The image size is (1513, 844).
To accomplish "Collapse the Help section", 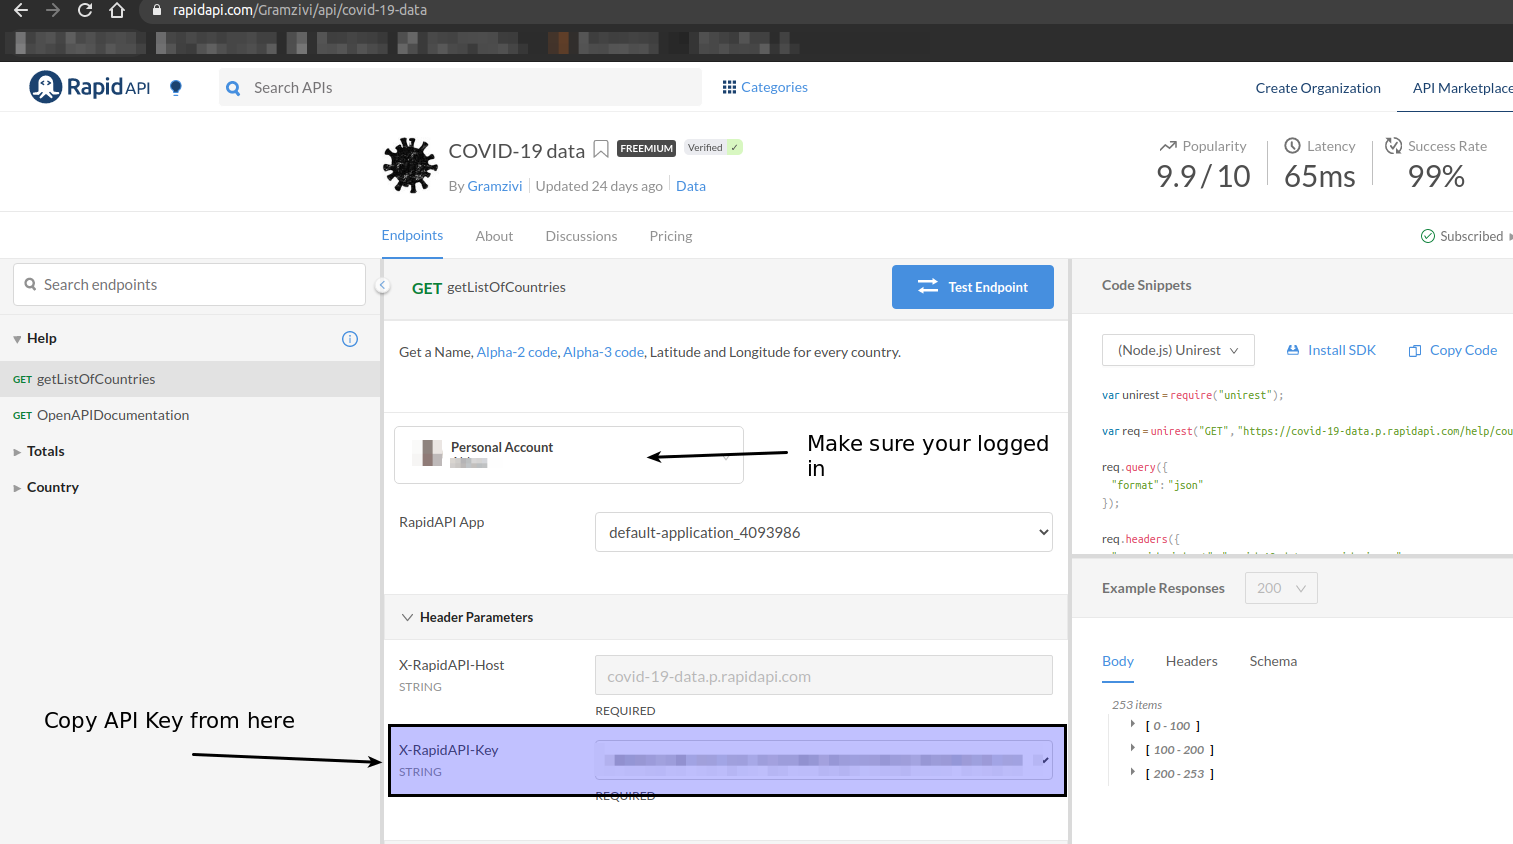I will [17, 339].
